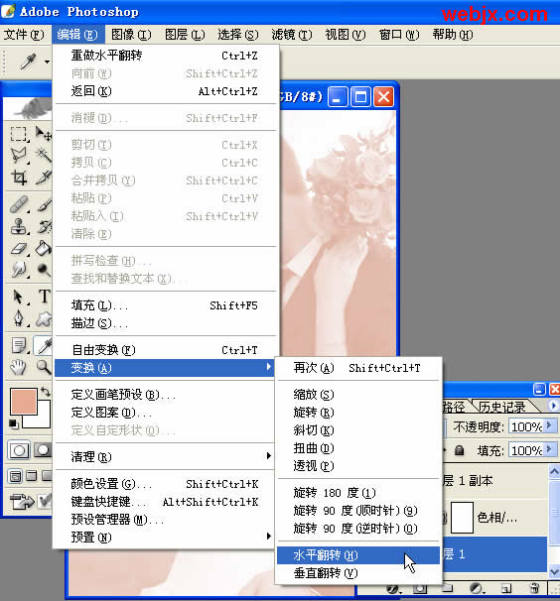Select the Notes tool
The width and height of the screenshot is (560, 601).
click(18, 345)
